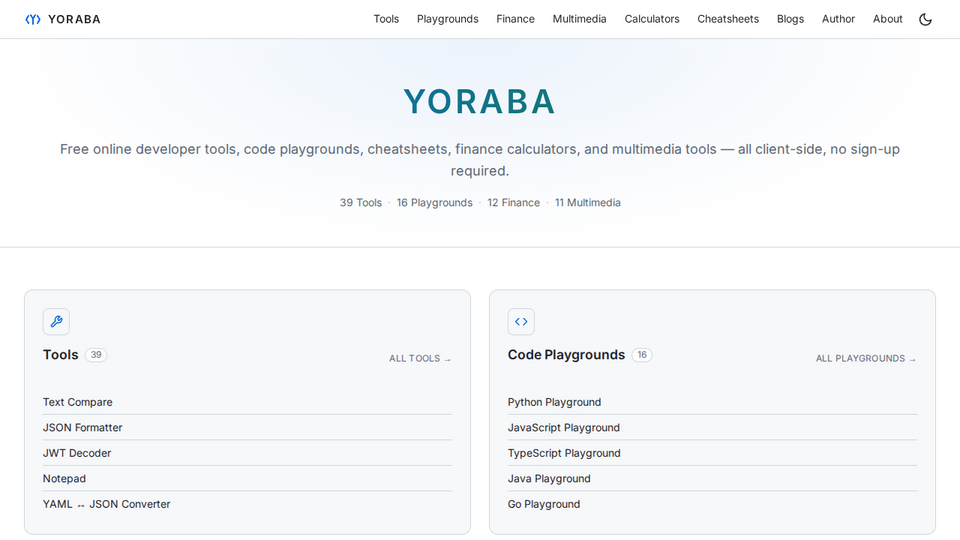Image resolution: width=960 pixels, height=540 pixels.
Task: Click the 39 count badge beside Tools
Action: pos(96,355)
